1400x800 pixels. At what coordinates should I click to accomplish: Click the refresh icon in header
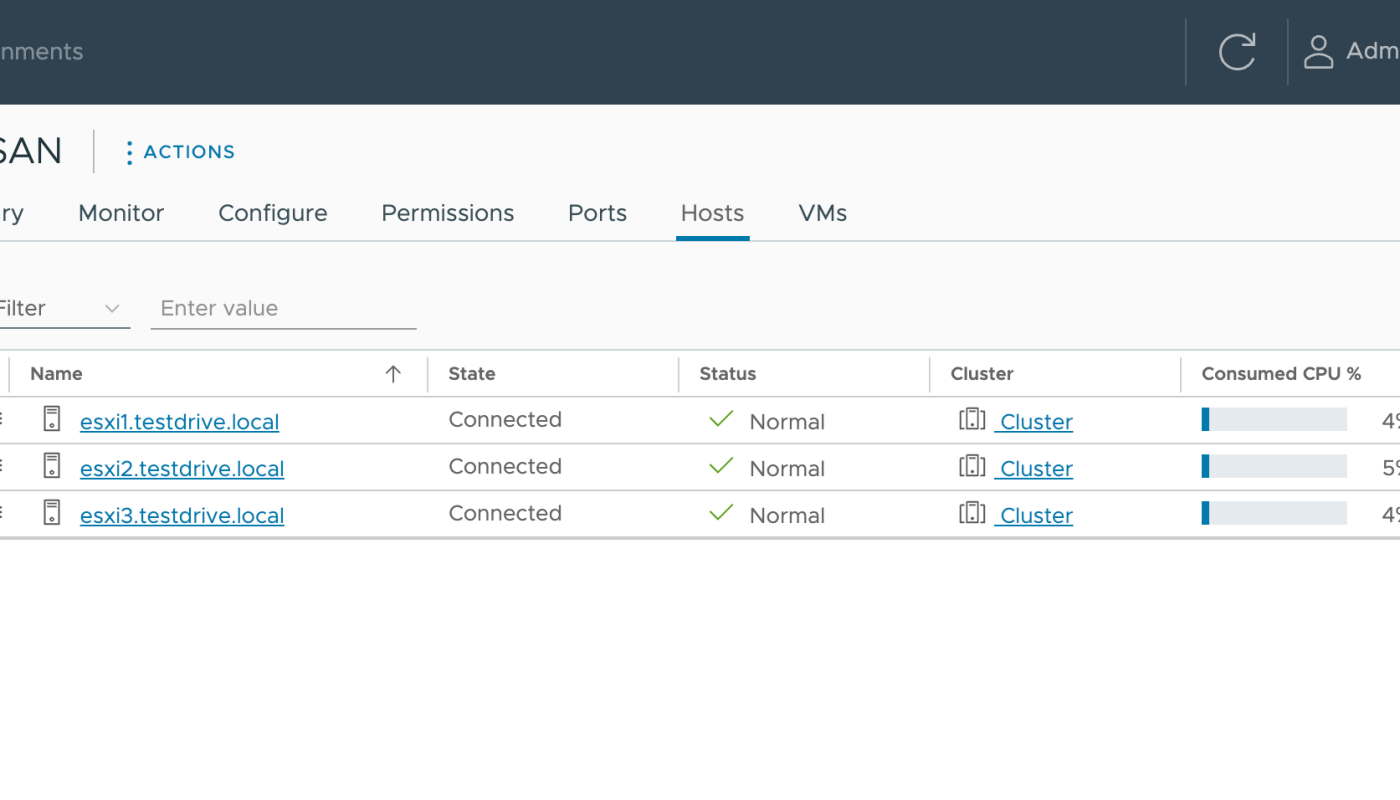(1236, 52)
